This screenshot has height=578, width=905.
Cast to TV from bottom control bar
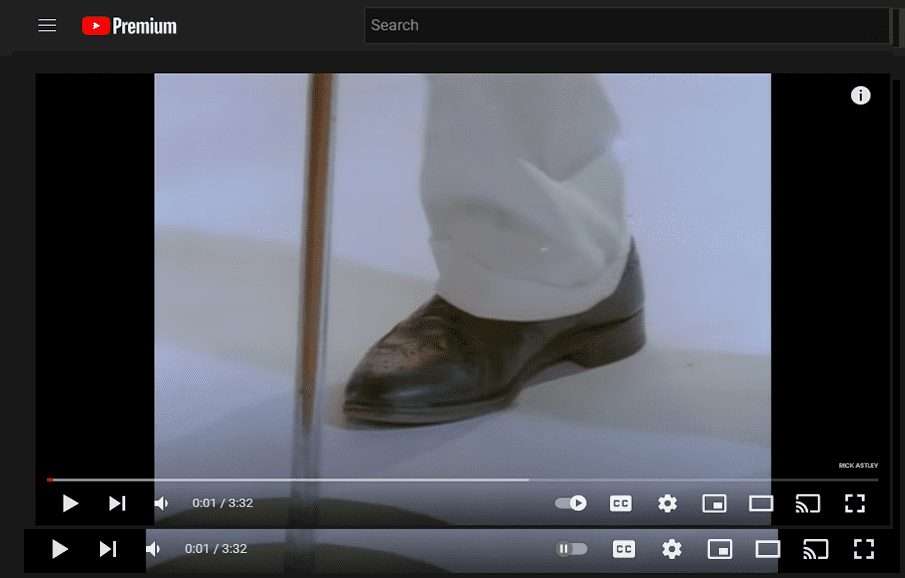816,549
